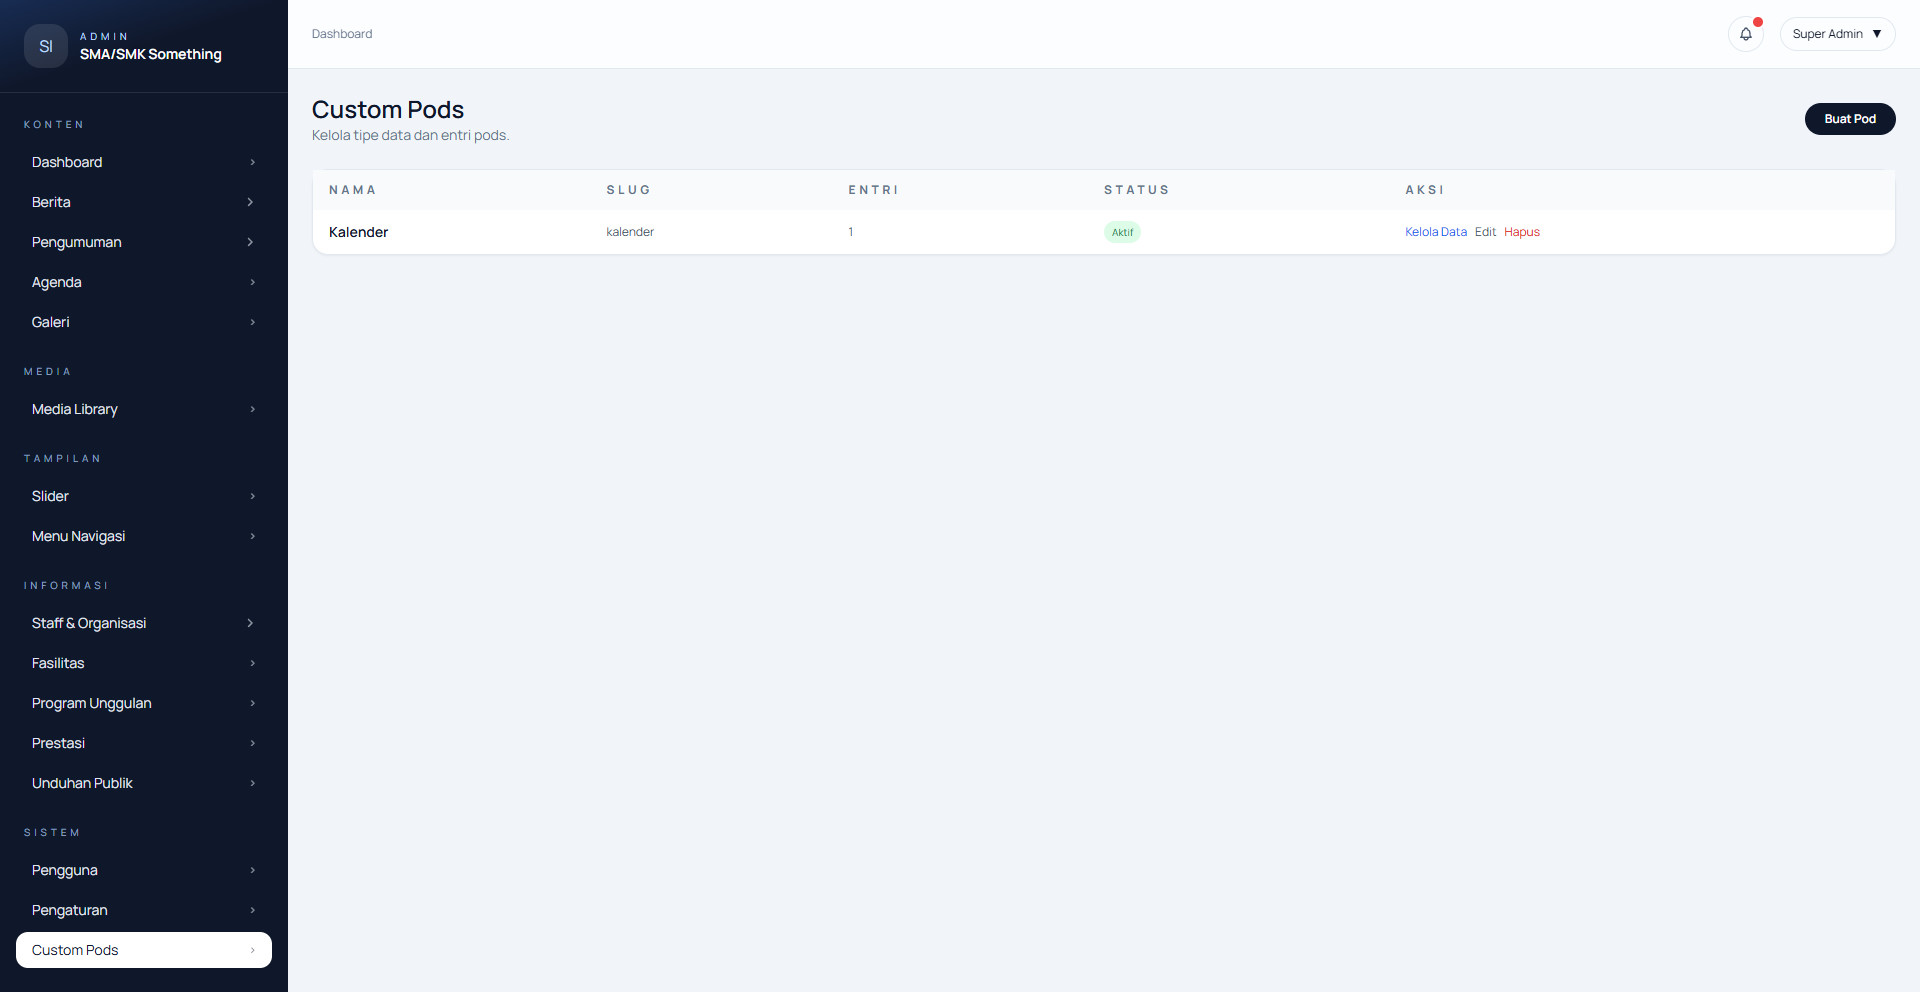Click the chevron beside Galeri
This screenshot has height=992, width=1920.
(x=252, y=322)
